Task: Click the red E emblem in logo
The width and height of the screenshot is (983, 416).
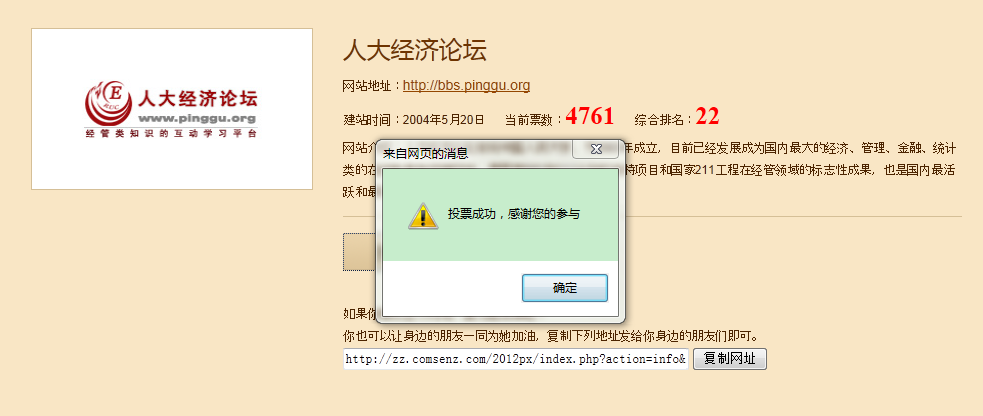Action: [x=108, y=103]
